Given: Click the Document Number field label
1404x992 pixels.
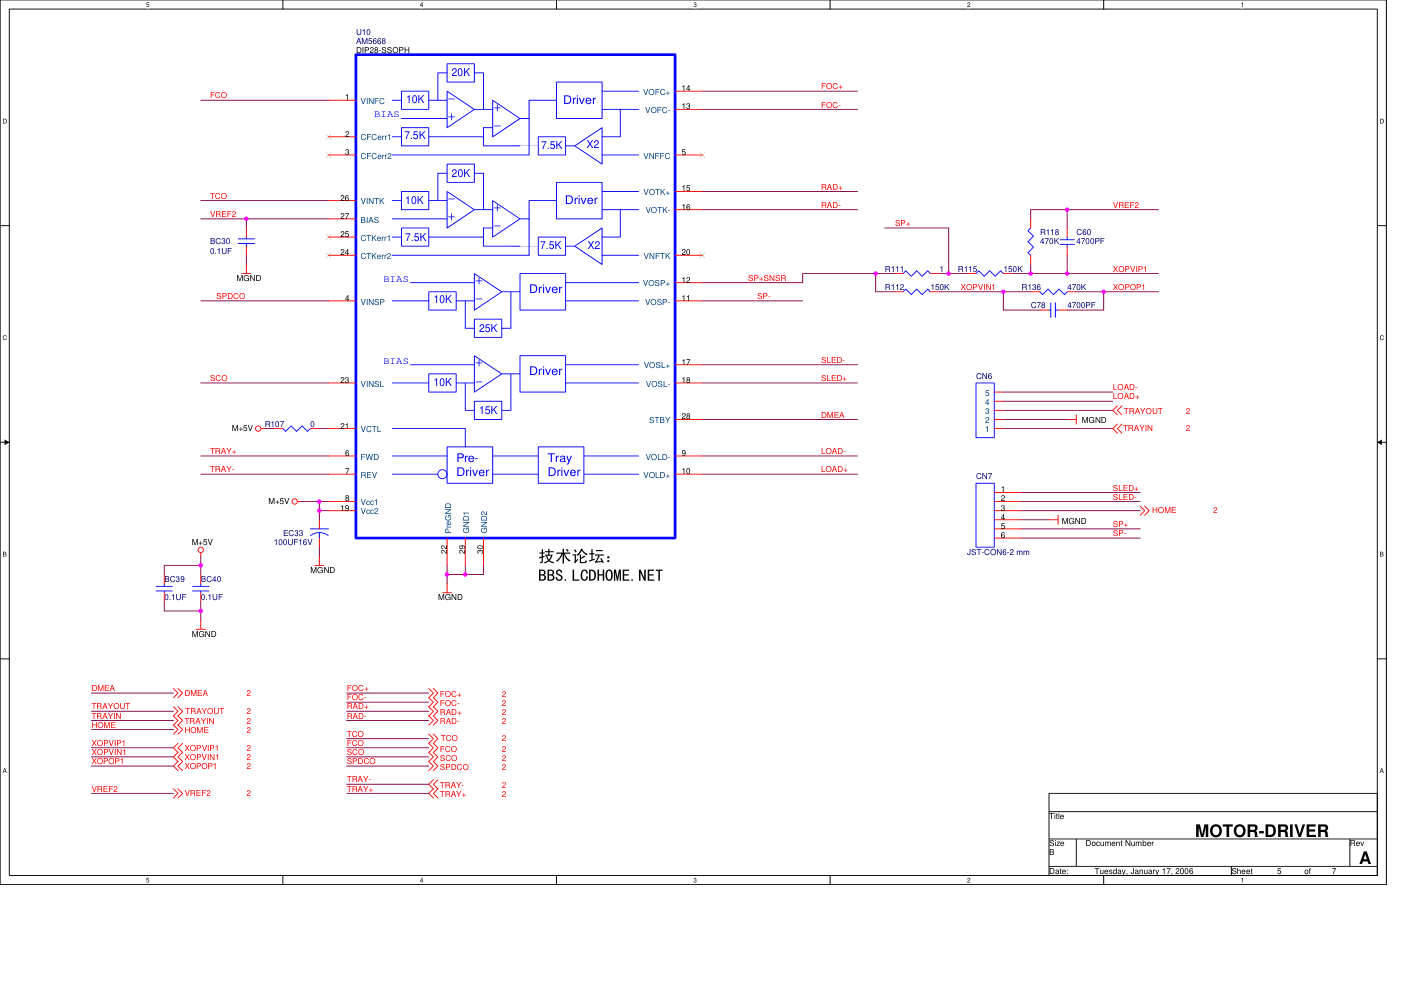Looking at the screenshot, I should point(1119,843).
